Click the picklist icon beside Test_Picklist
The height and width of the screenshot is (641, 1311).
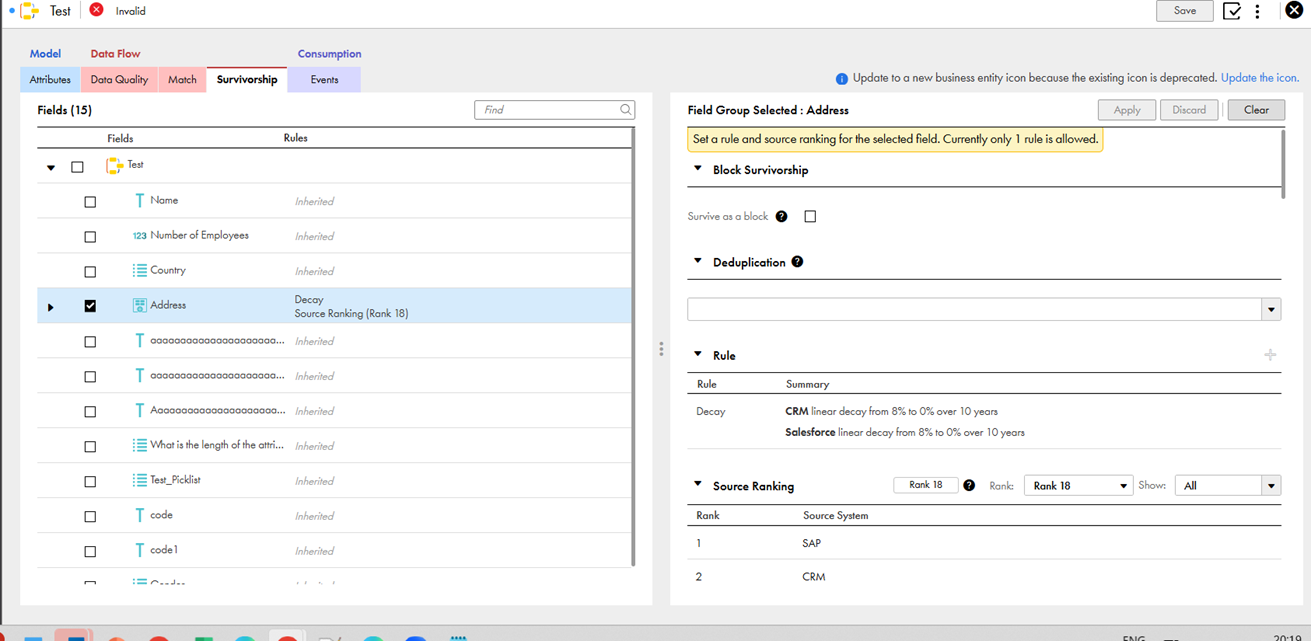click(140, 481)
